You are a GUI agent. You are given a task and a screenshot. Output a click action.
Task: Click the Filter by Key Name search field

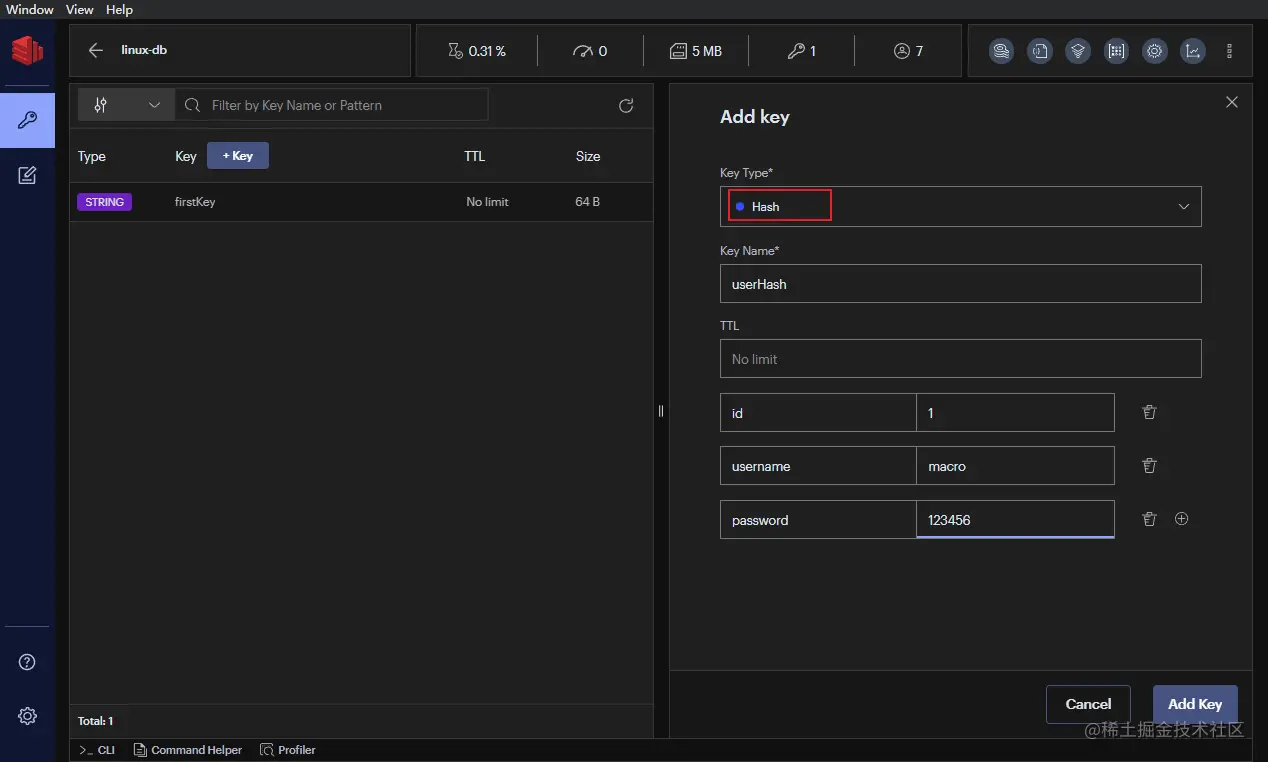tap(332, 105)
